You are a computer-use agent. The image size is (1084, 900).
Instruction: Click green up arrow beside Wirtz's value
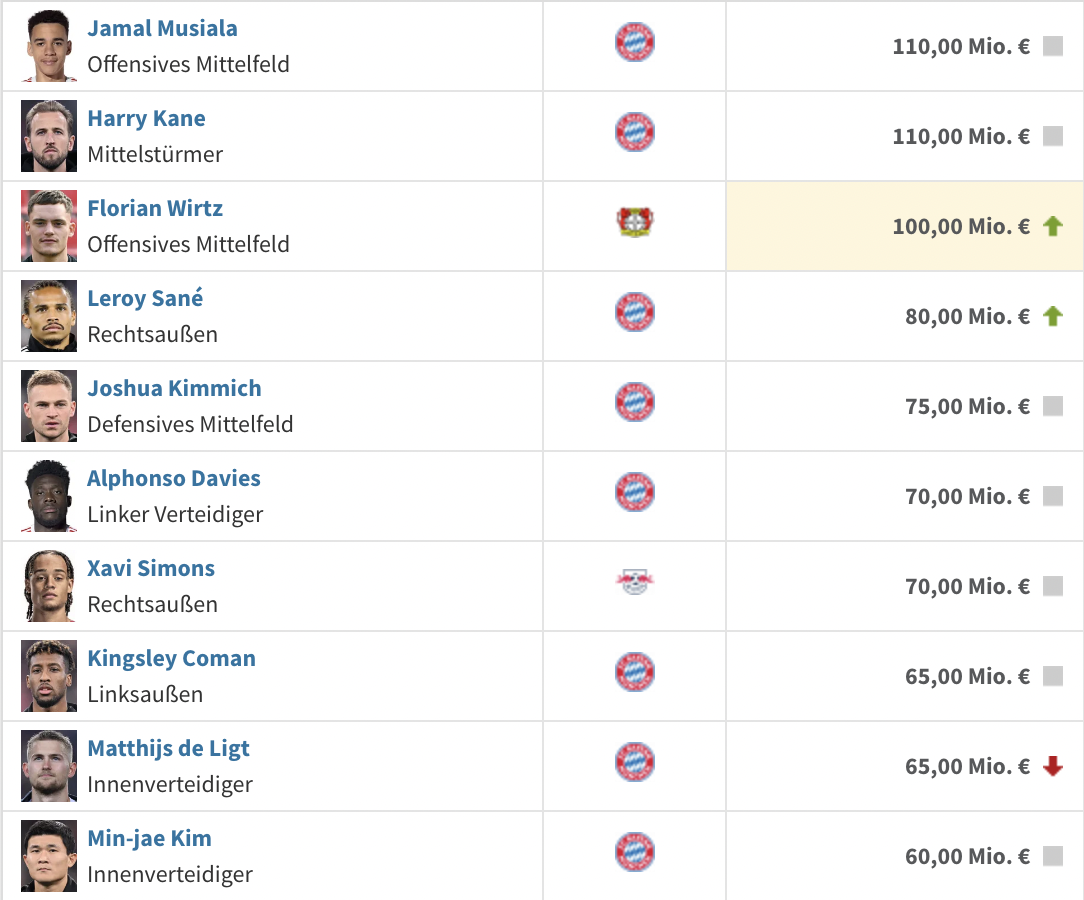[x=1052, y=227]
